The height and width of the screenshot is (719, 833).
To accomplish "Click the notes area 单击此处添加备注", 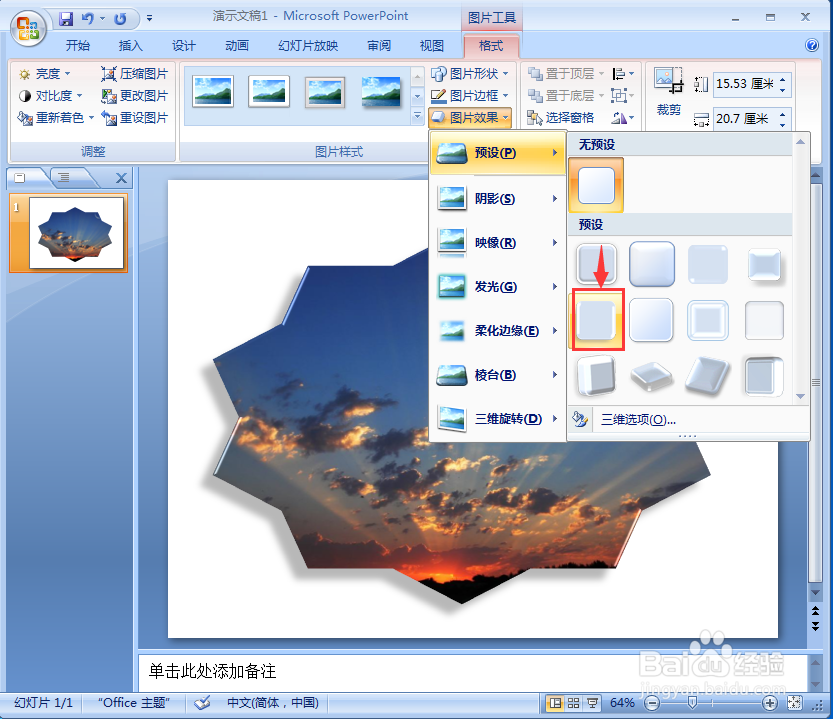I will pos(473,672).
